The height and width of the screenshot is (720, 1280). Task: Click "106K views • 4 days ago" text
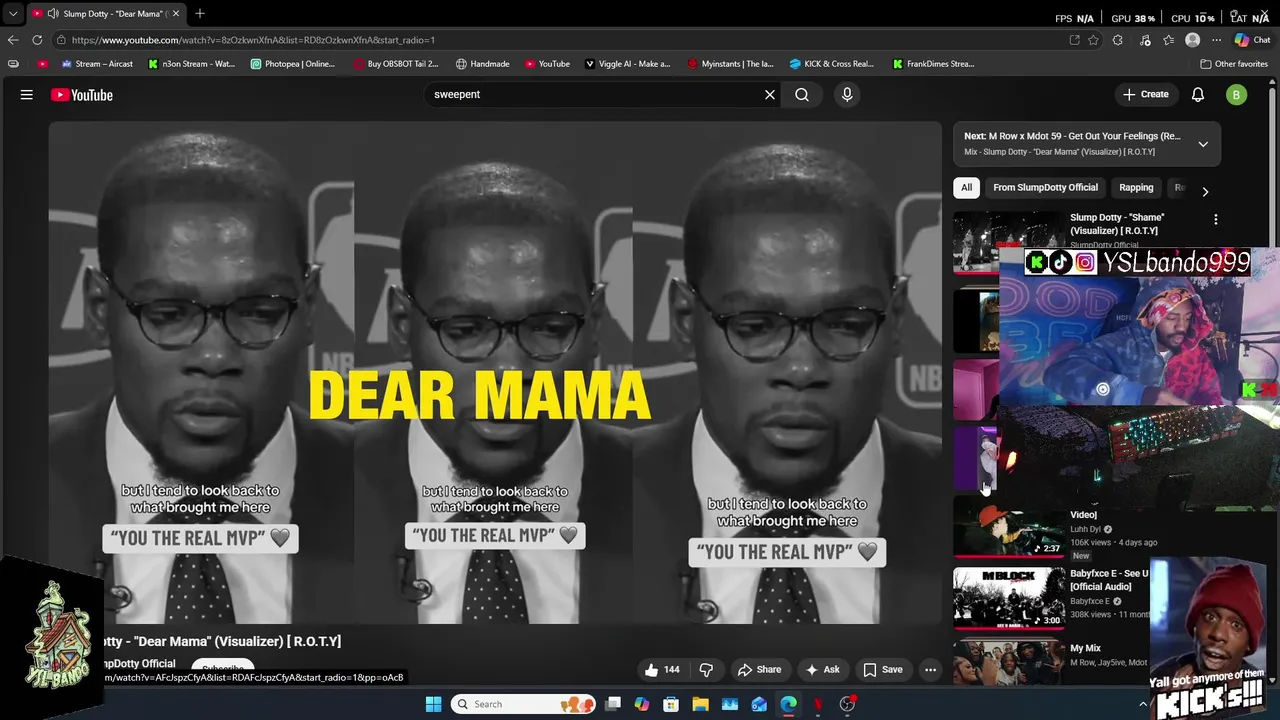(1113, 543)
